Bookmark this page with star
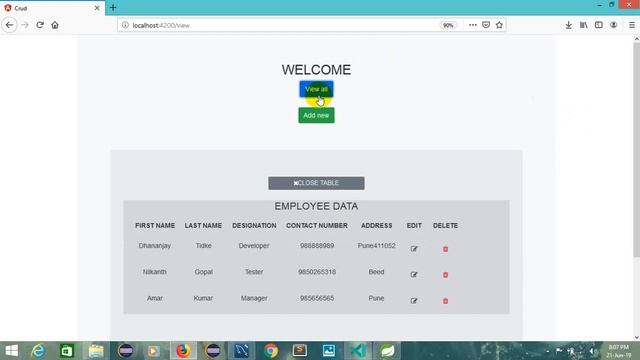Image resolution: width=640 pixels, height=360 pixels. [499, 25]
